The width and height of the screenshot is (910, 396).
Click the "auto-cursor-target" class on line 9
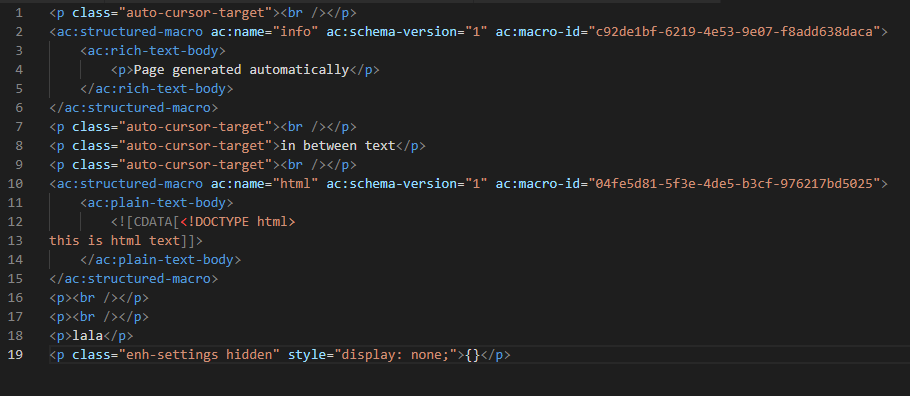tap(196, 165)
